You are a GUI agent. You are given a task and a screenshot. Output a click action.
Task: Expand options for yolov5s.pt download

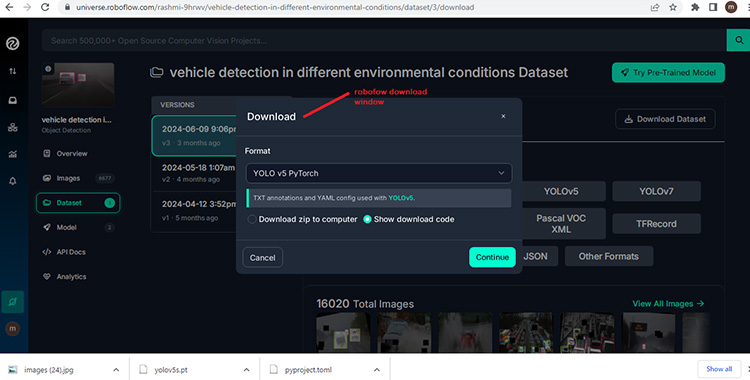click(246, 369)
